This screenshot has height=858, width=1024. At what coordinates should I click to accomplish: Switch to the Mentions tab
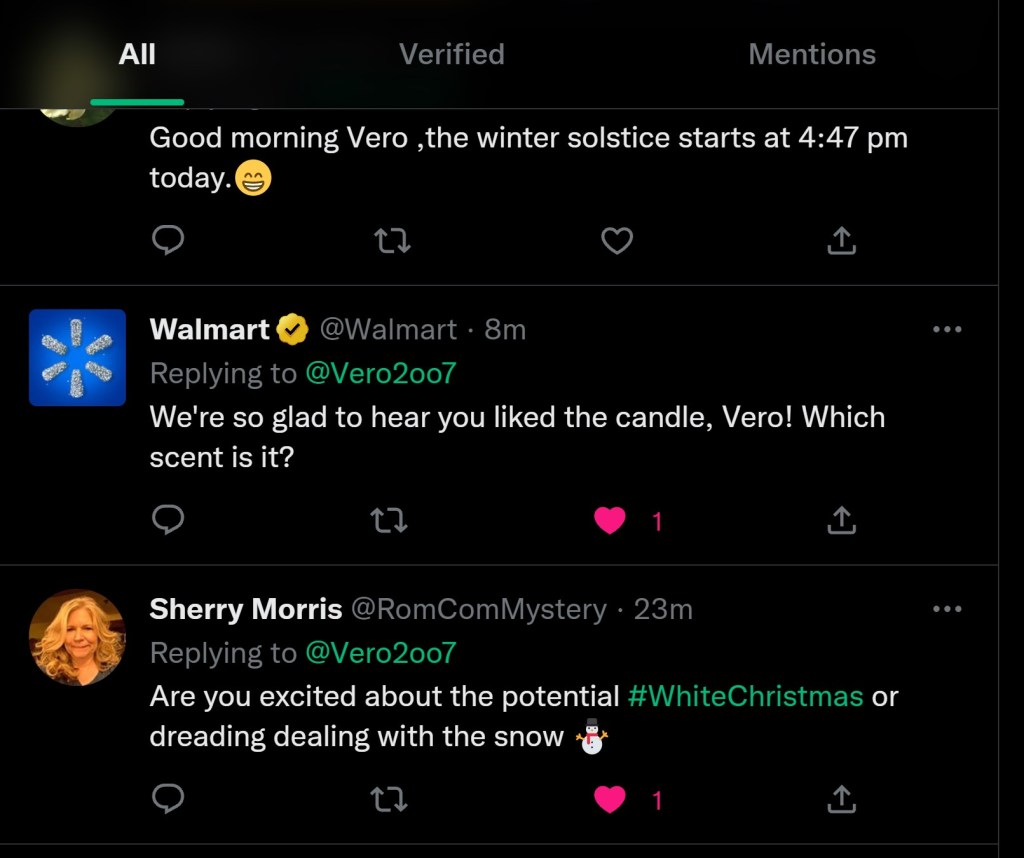(x=811, y=54)
